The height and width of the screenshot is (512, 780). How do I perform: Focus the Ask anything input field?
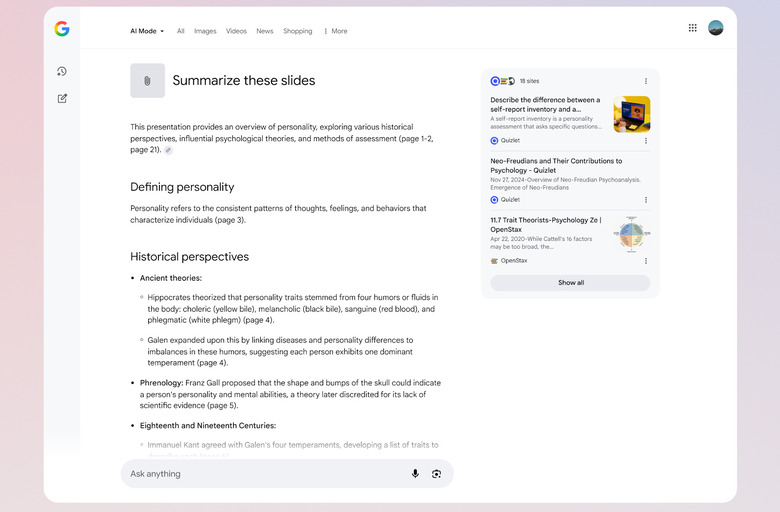point(260,474)
